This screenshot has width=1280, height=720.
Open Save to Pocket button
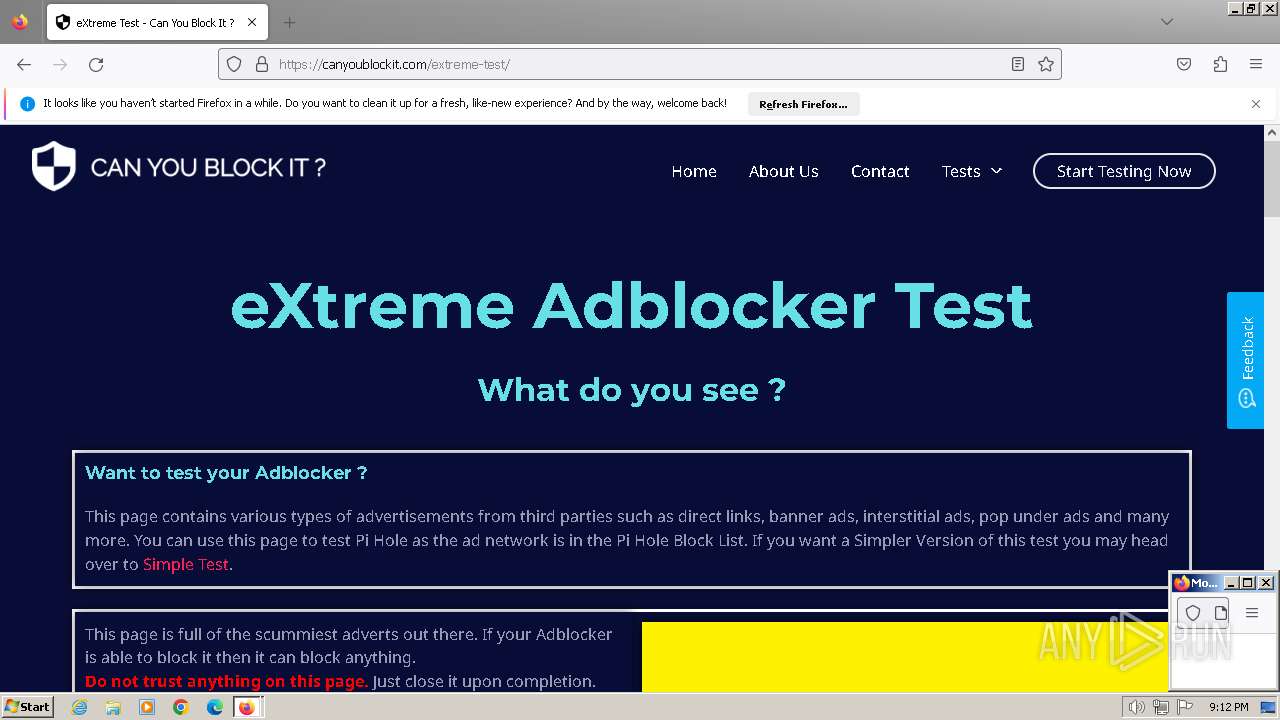[x=1184, y=64]
